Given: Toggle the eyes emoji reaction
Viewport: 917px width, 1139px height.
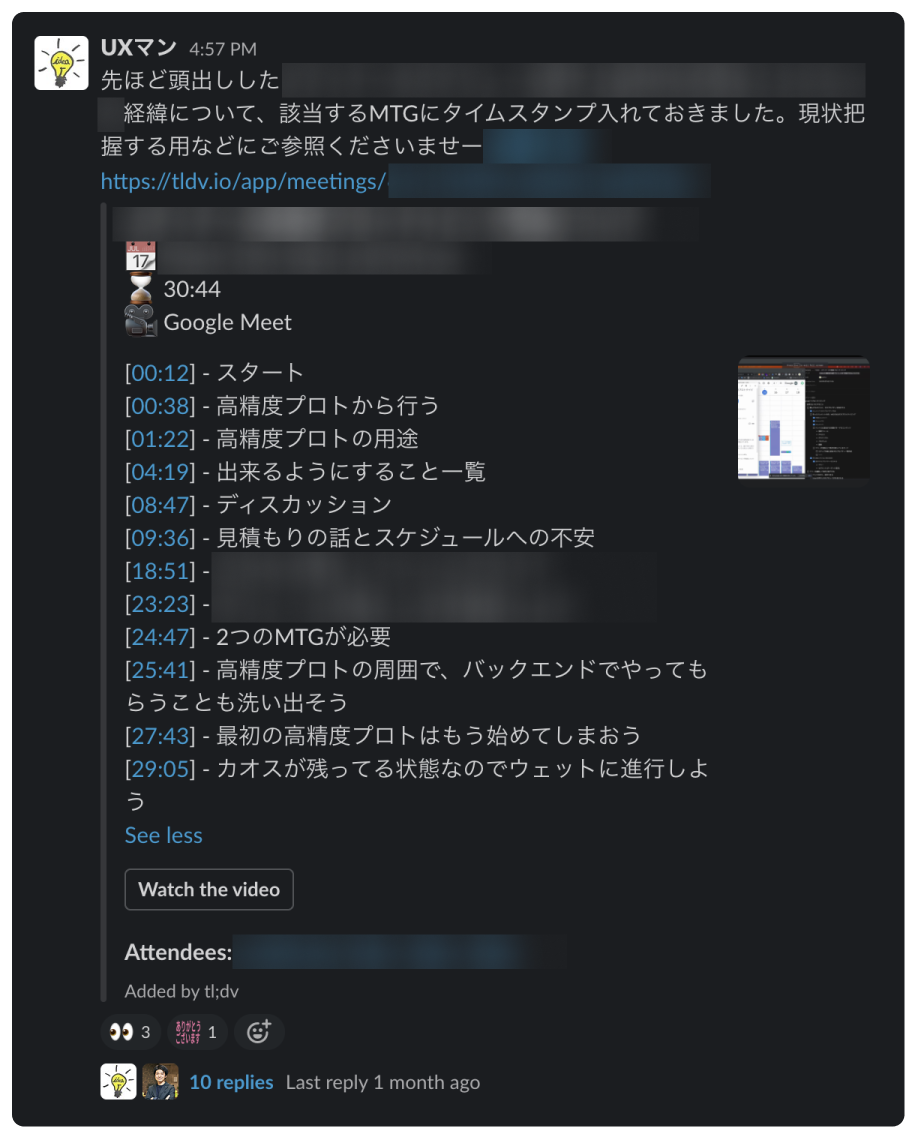Looking at the screenshot, I should 130,1032.
